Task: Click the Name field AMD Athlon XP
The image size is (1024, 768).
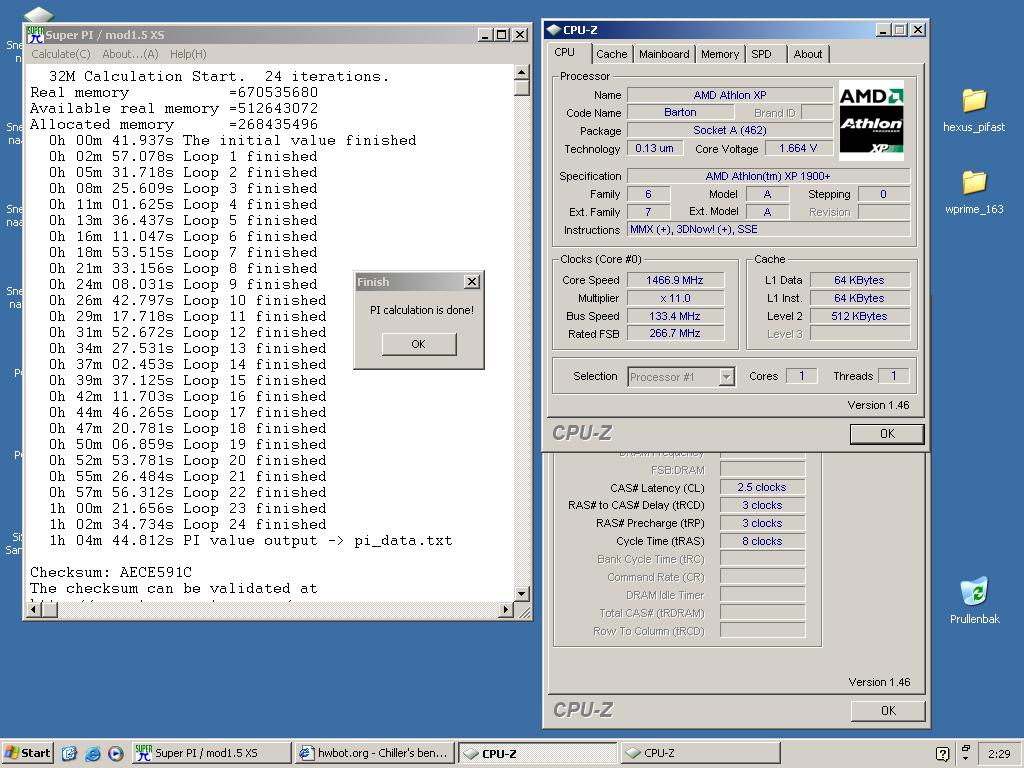Action: pyautogui.click(x=730, y=95)
